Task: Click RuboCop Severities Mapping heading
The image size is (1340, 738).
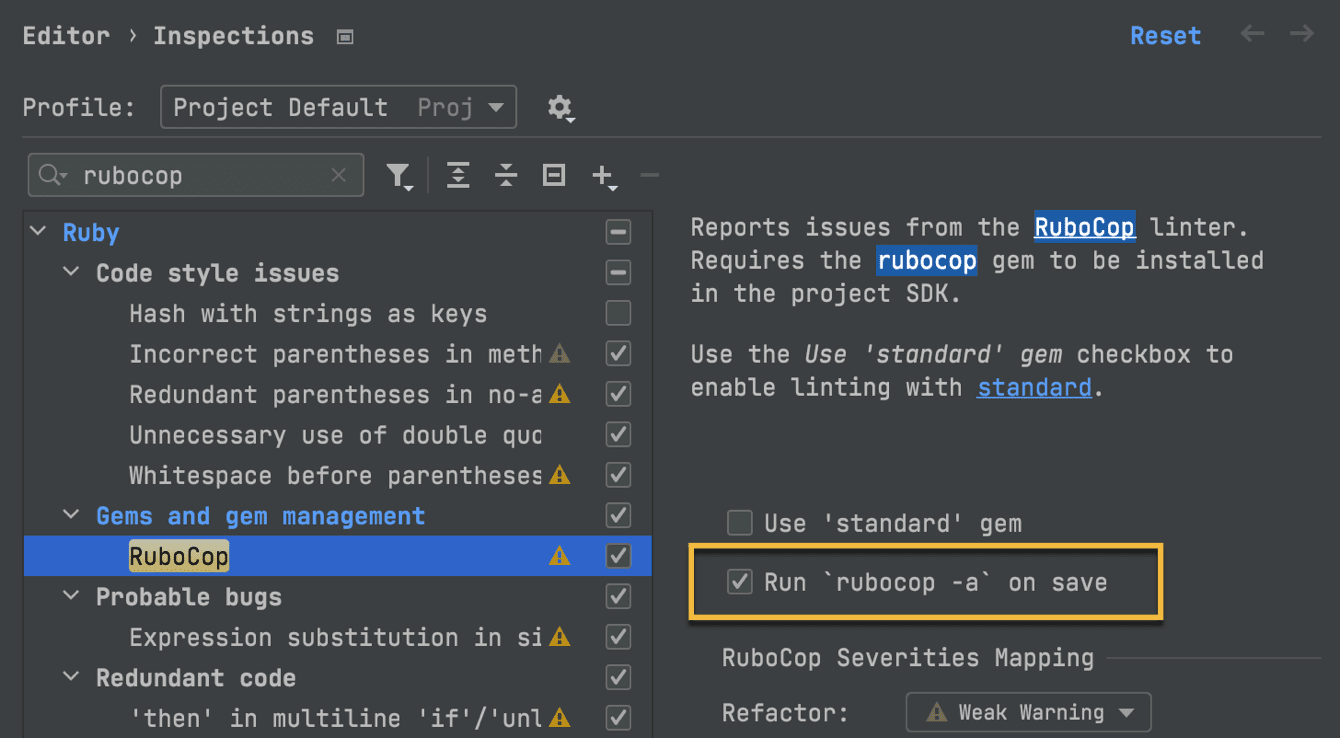Action: pos(908,658)
